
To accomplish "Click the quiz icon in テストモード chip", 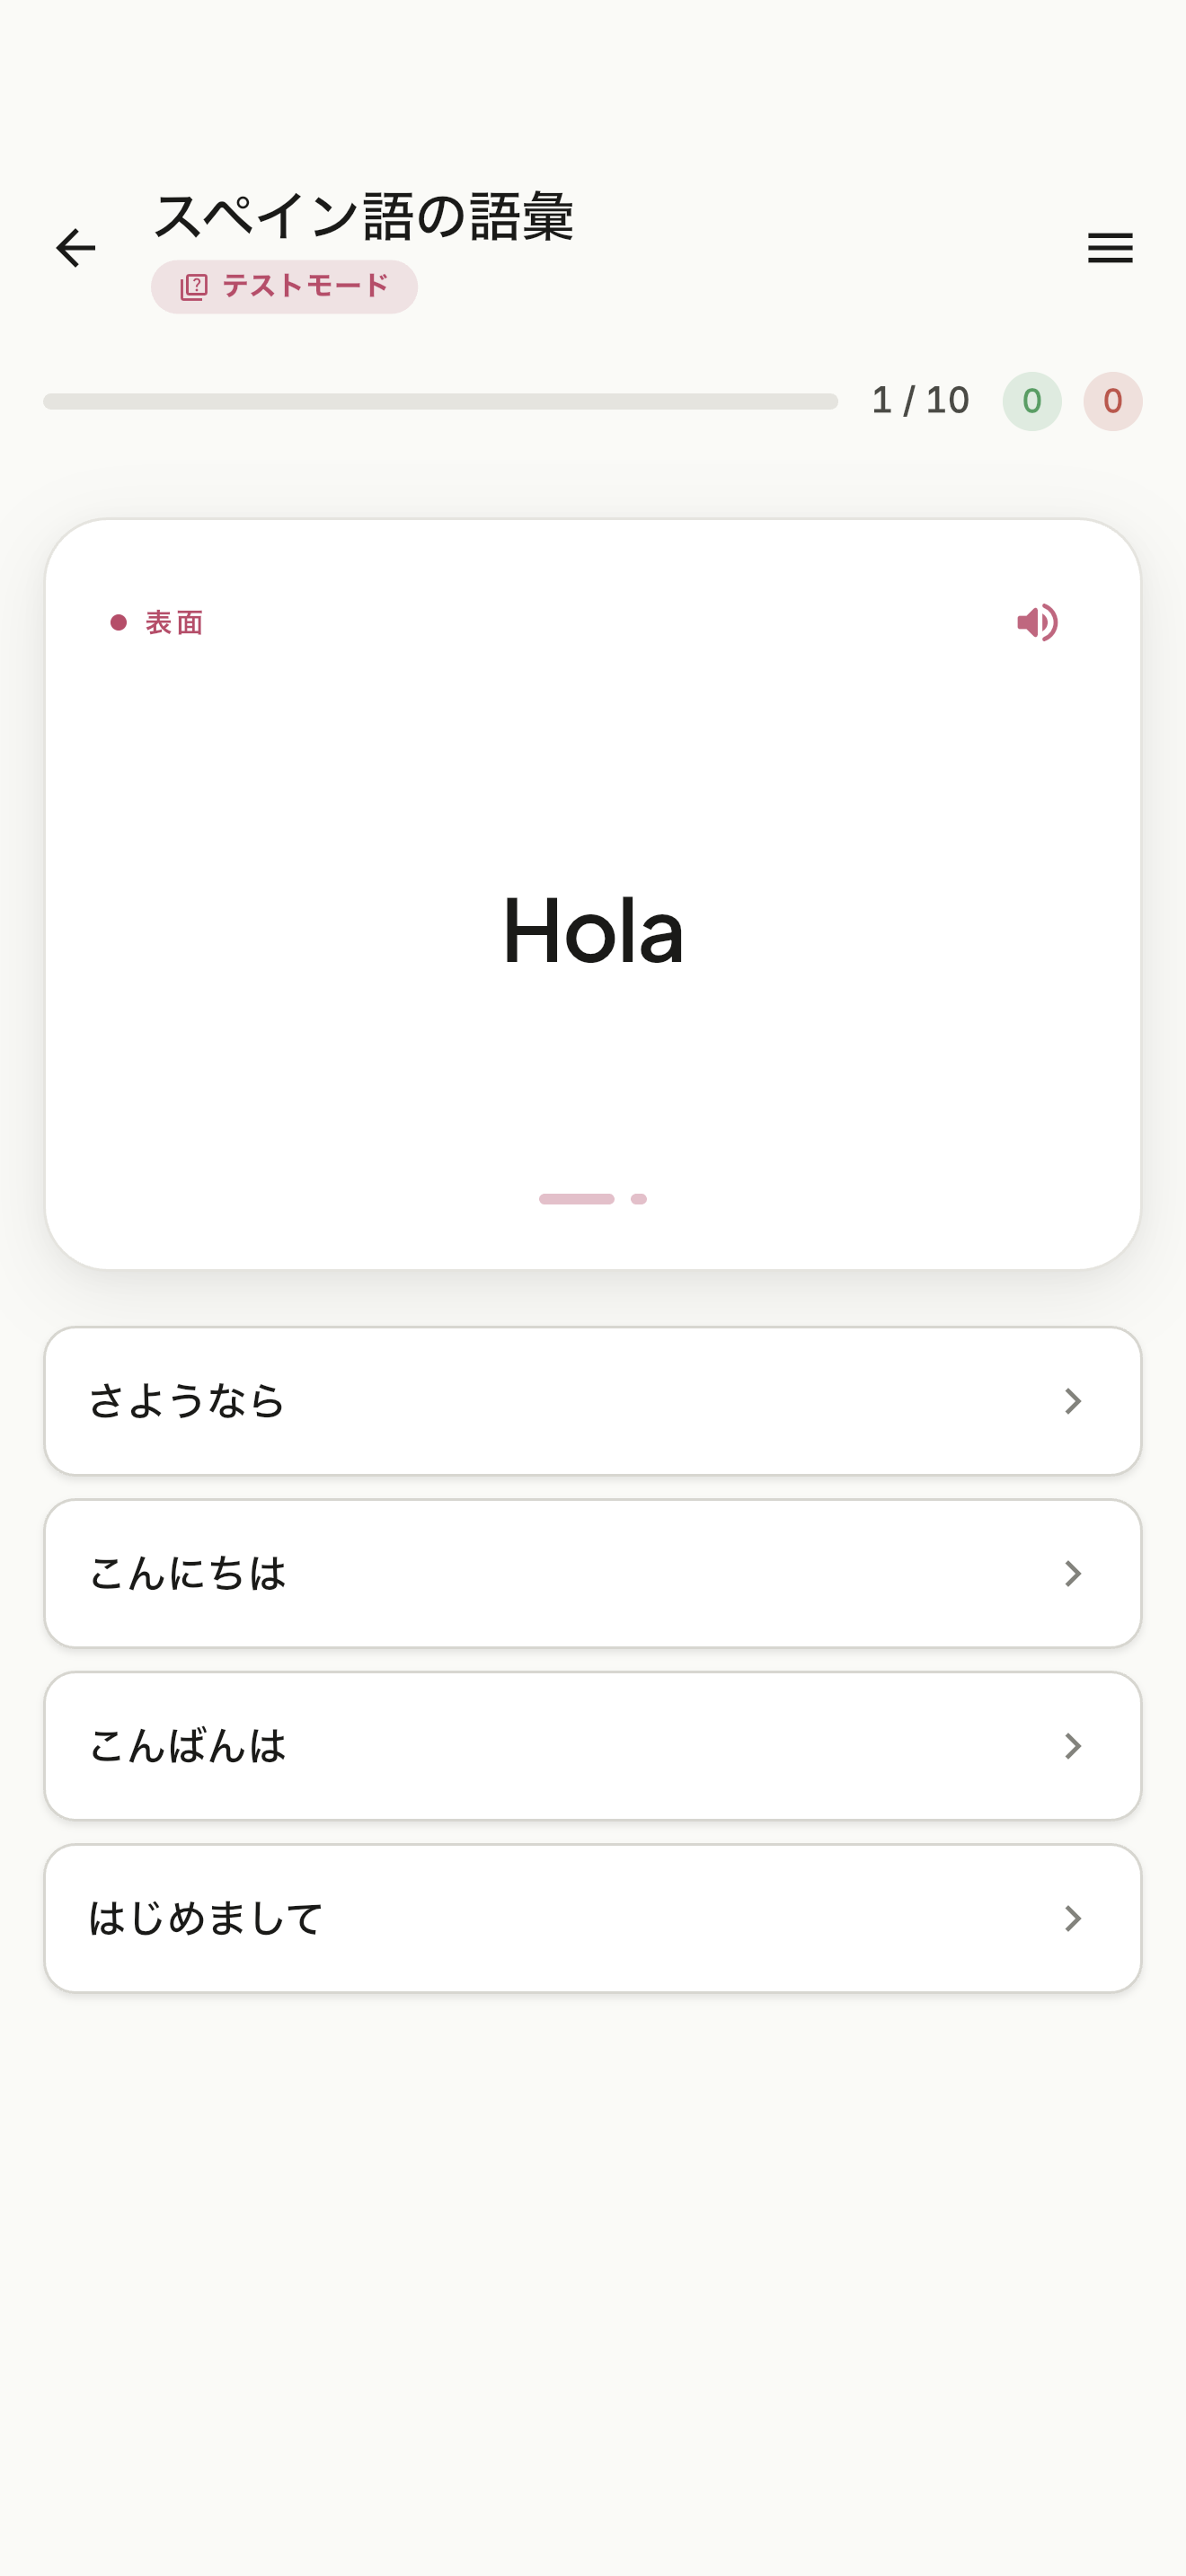I will click(x=193, y=287).
